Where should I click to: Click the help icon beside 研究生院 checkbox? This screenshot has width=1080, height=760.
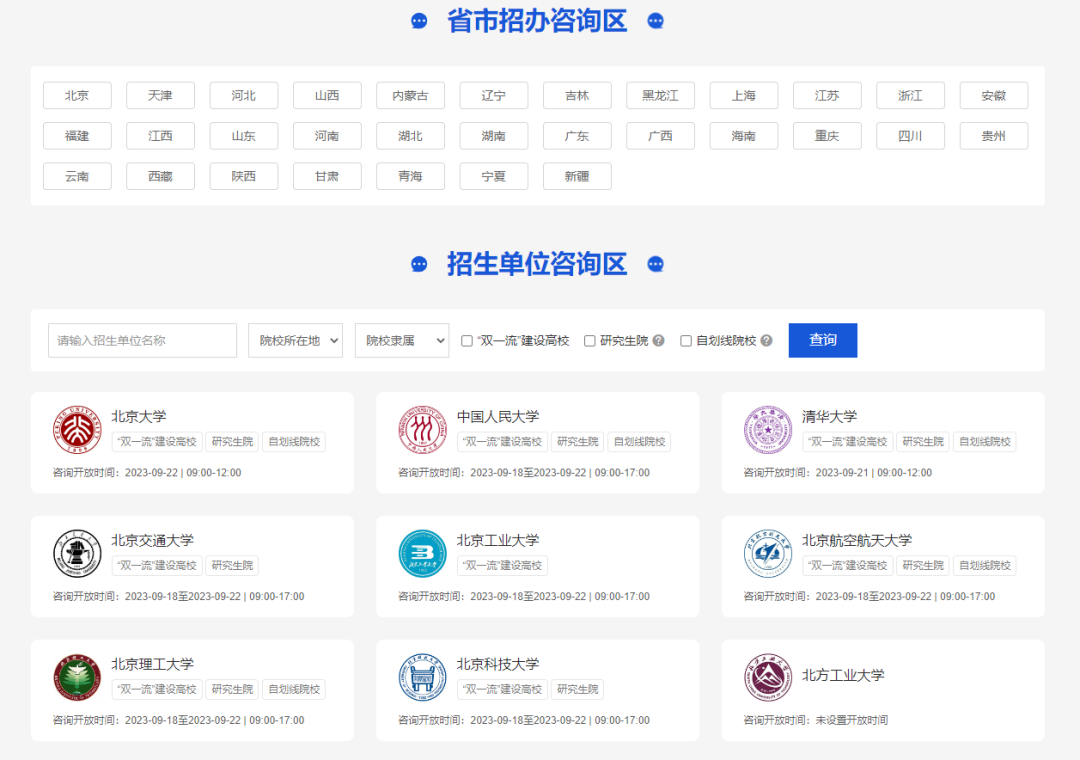658,340
